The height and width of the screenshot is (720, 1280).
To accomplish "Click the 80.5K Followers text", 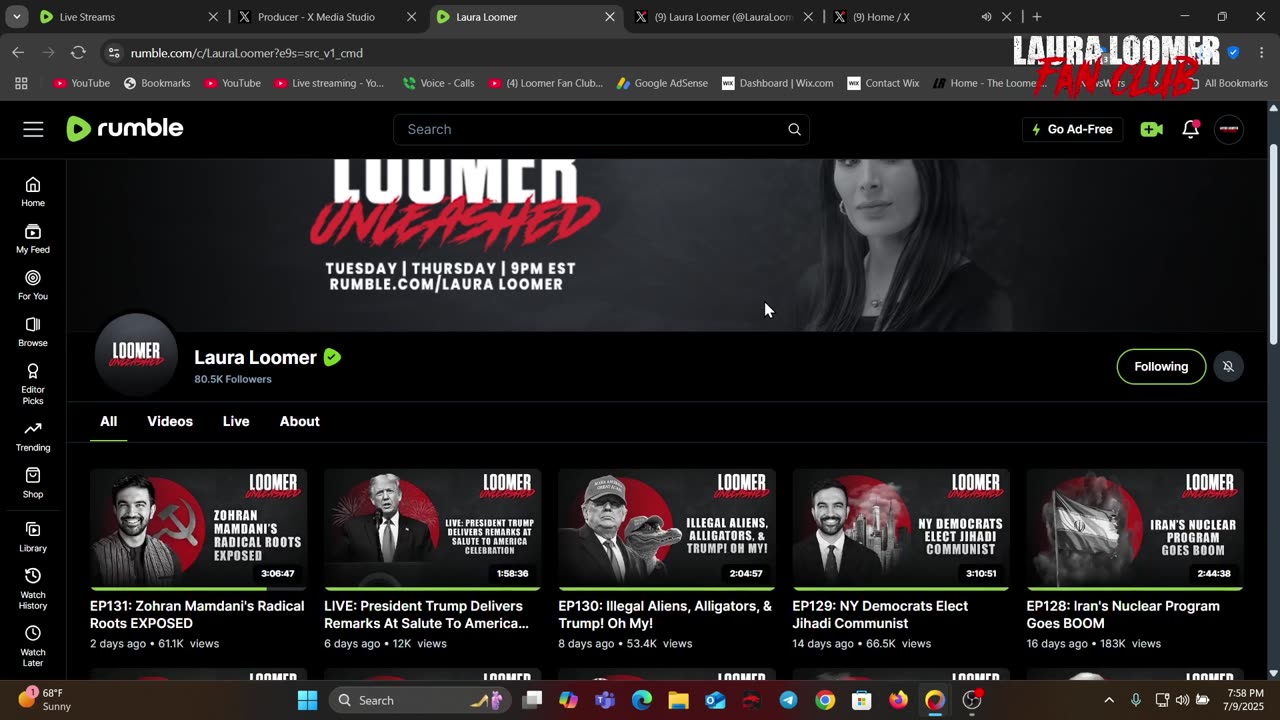I will pyautogui.click(x=233, y=379).
